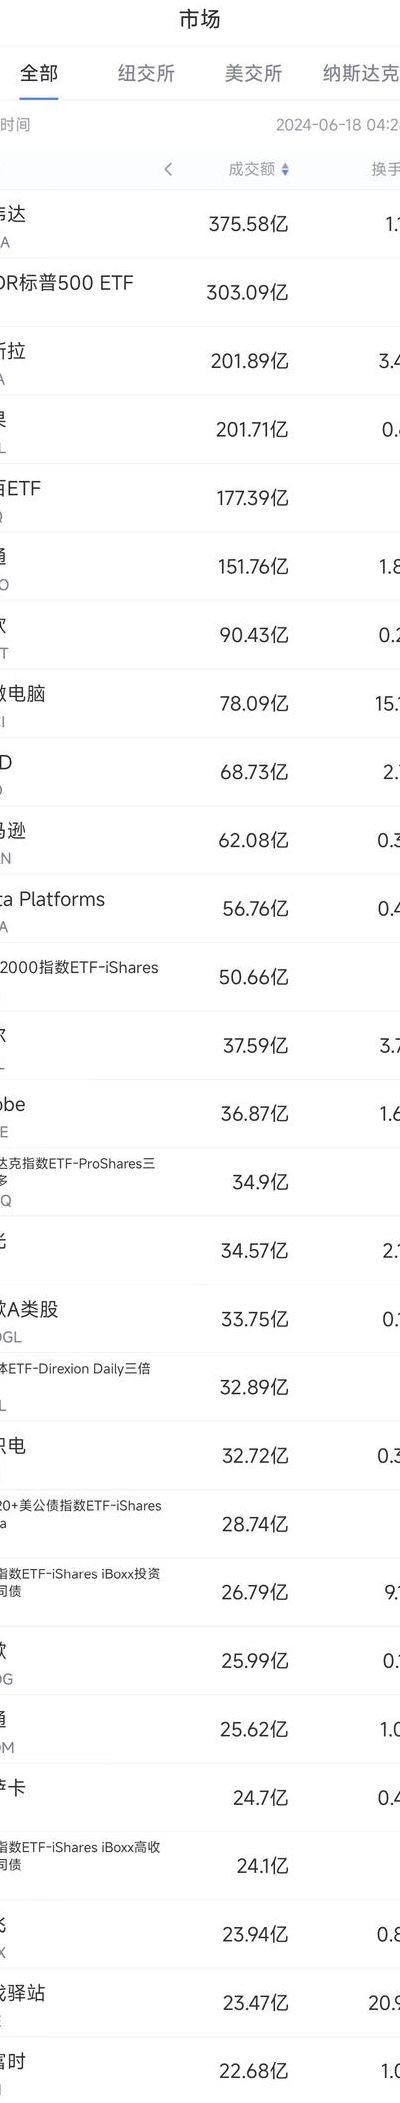This screenshot has width=400, height=2103.
Task: Open the 2000指数ETF-iShares row
Action: [x=200, y=977]
